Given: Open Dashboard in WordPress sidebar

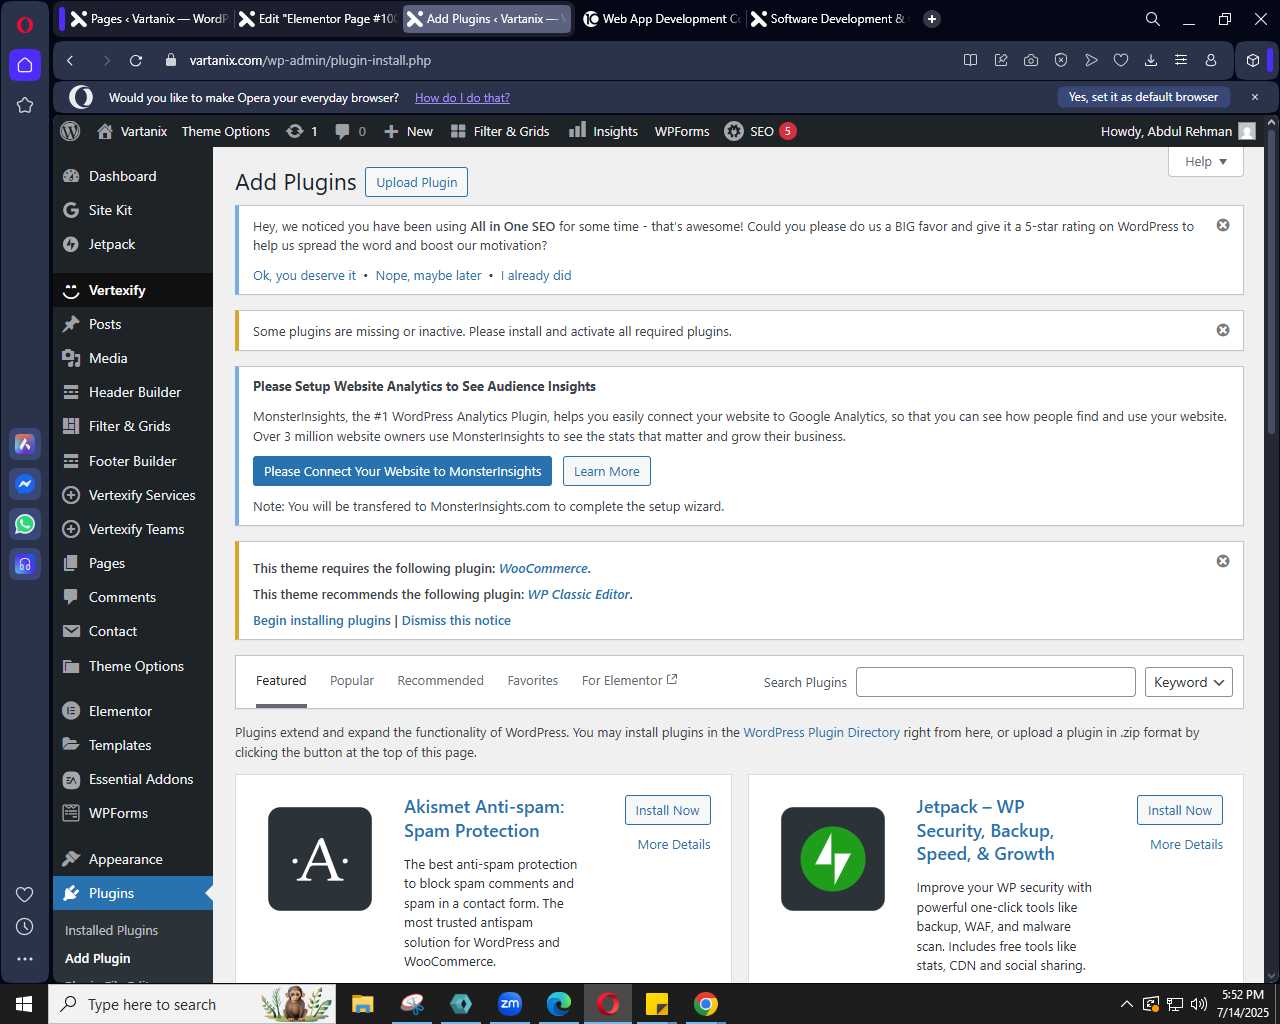Looking at the screenshot, I should pos(122,176).
